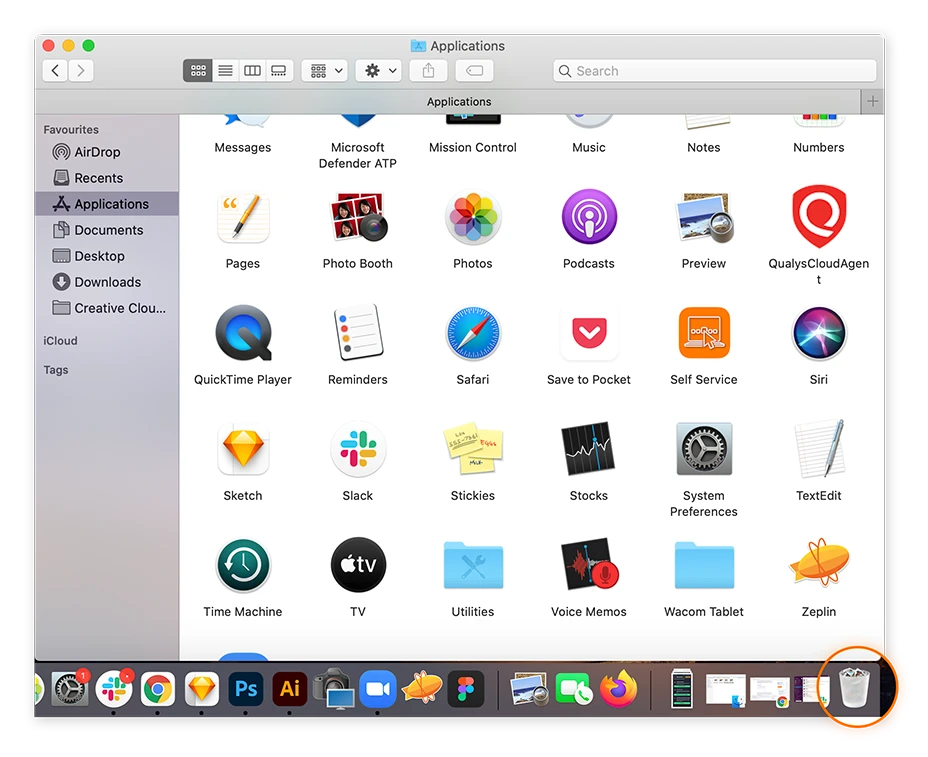
Task: Select the QualysCloudAgent icon
Action: pyautogui.click(x=819, y=216)
